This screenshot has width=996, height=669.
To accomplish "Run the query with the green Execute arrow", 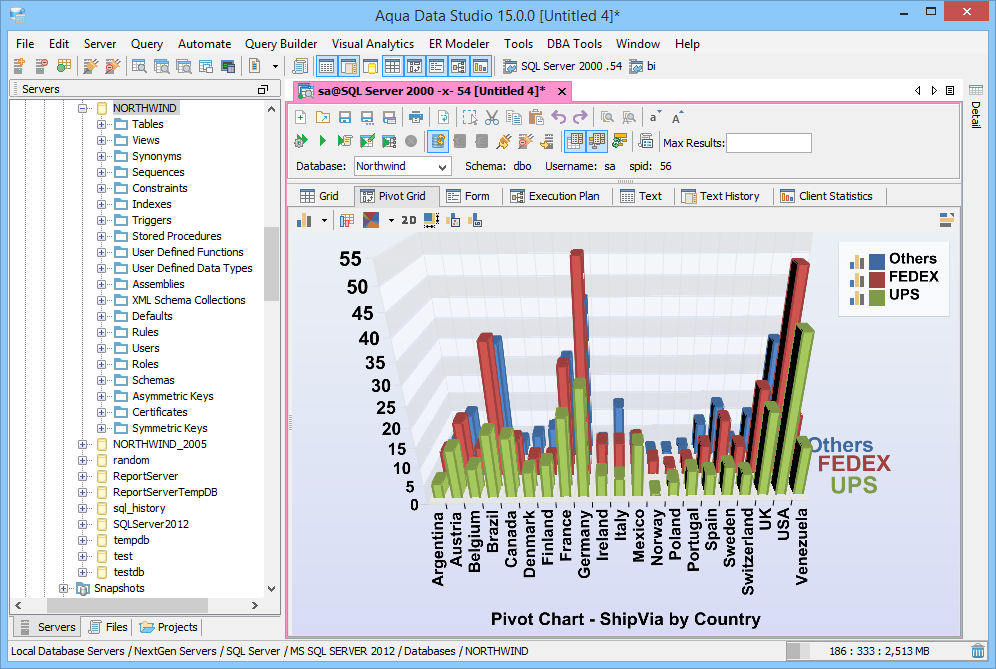I will click(x=323, y=141).
